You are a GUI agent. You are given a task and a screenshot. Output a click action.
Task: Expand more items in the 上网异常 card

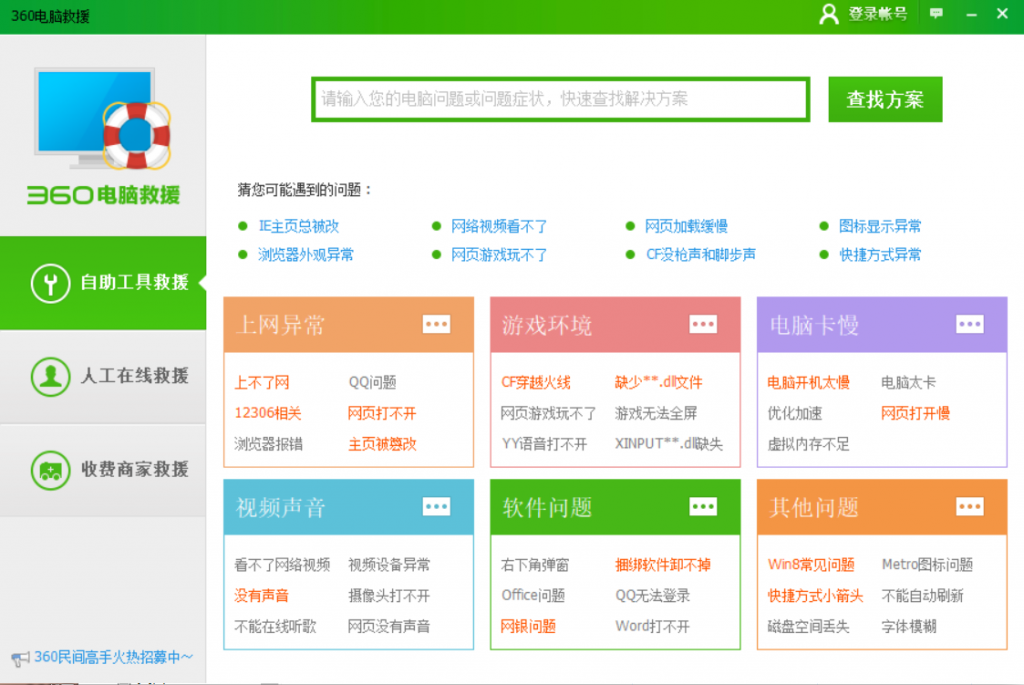click(x=436, y=324)
